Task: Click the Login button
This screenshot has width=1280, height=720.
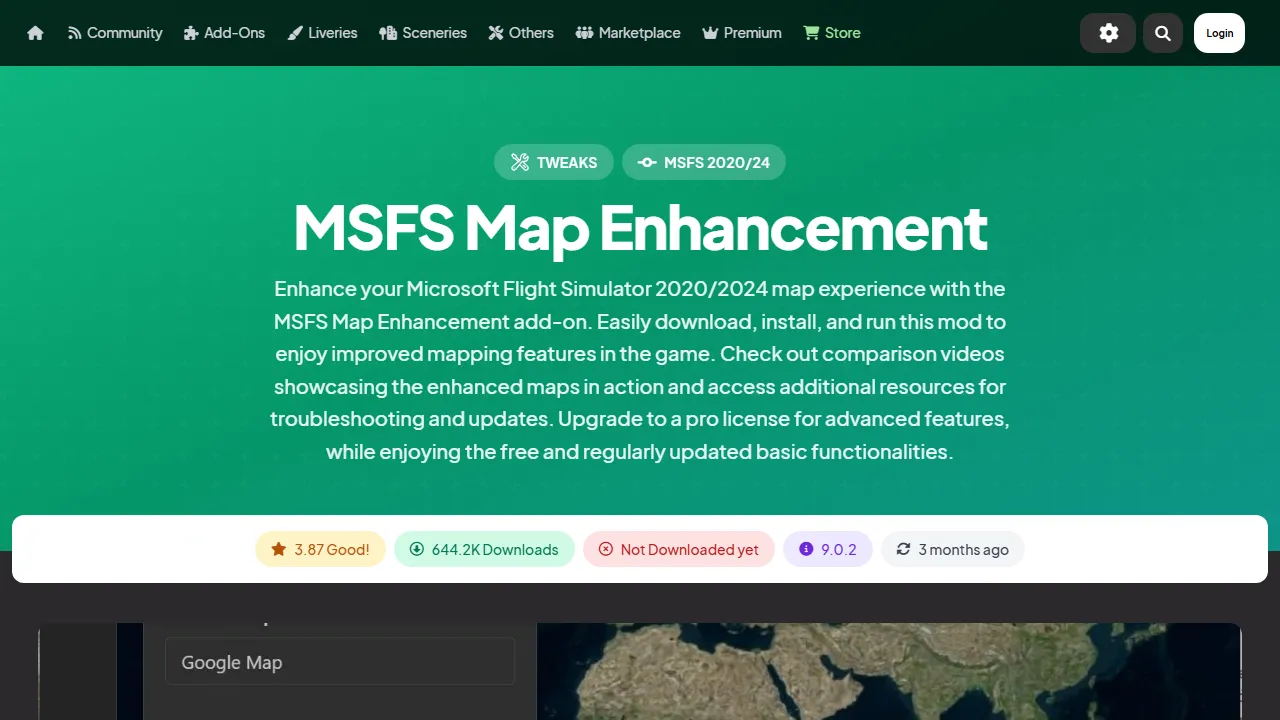Action: [1219, 32]
